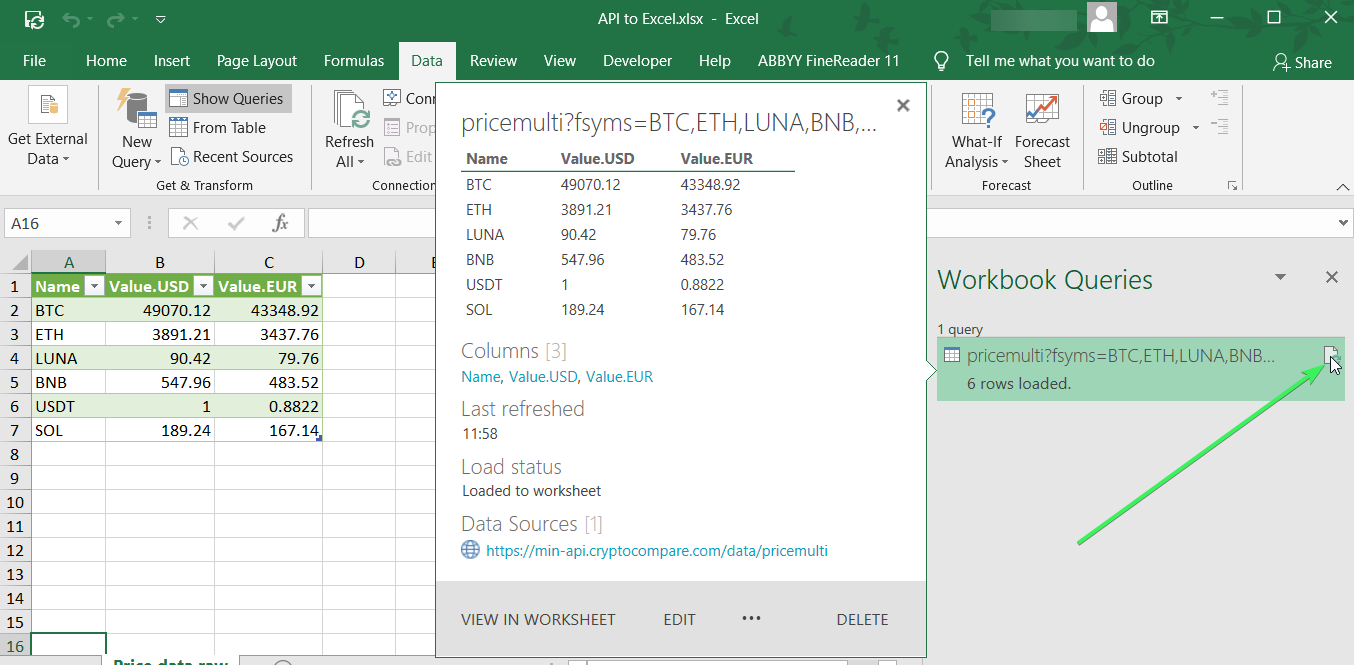Image resolution: width=1354 pixels, height=665 pixels.
Task: Select cell containing LUNA in the worksheet
Action: click(x=68, y=358)
